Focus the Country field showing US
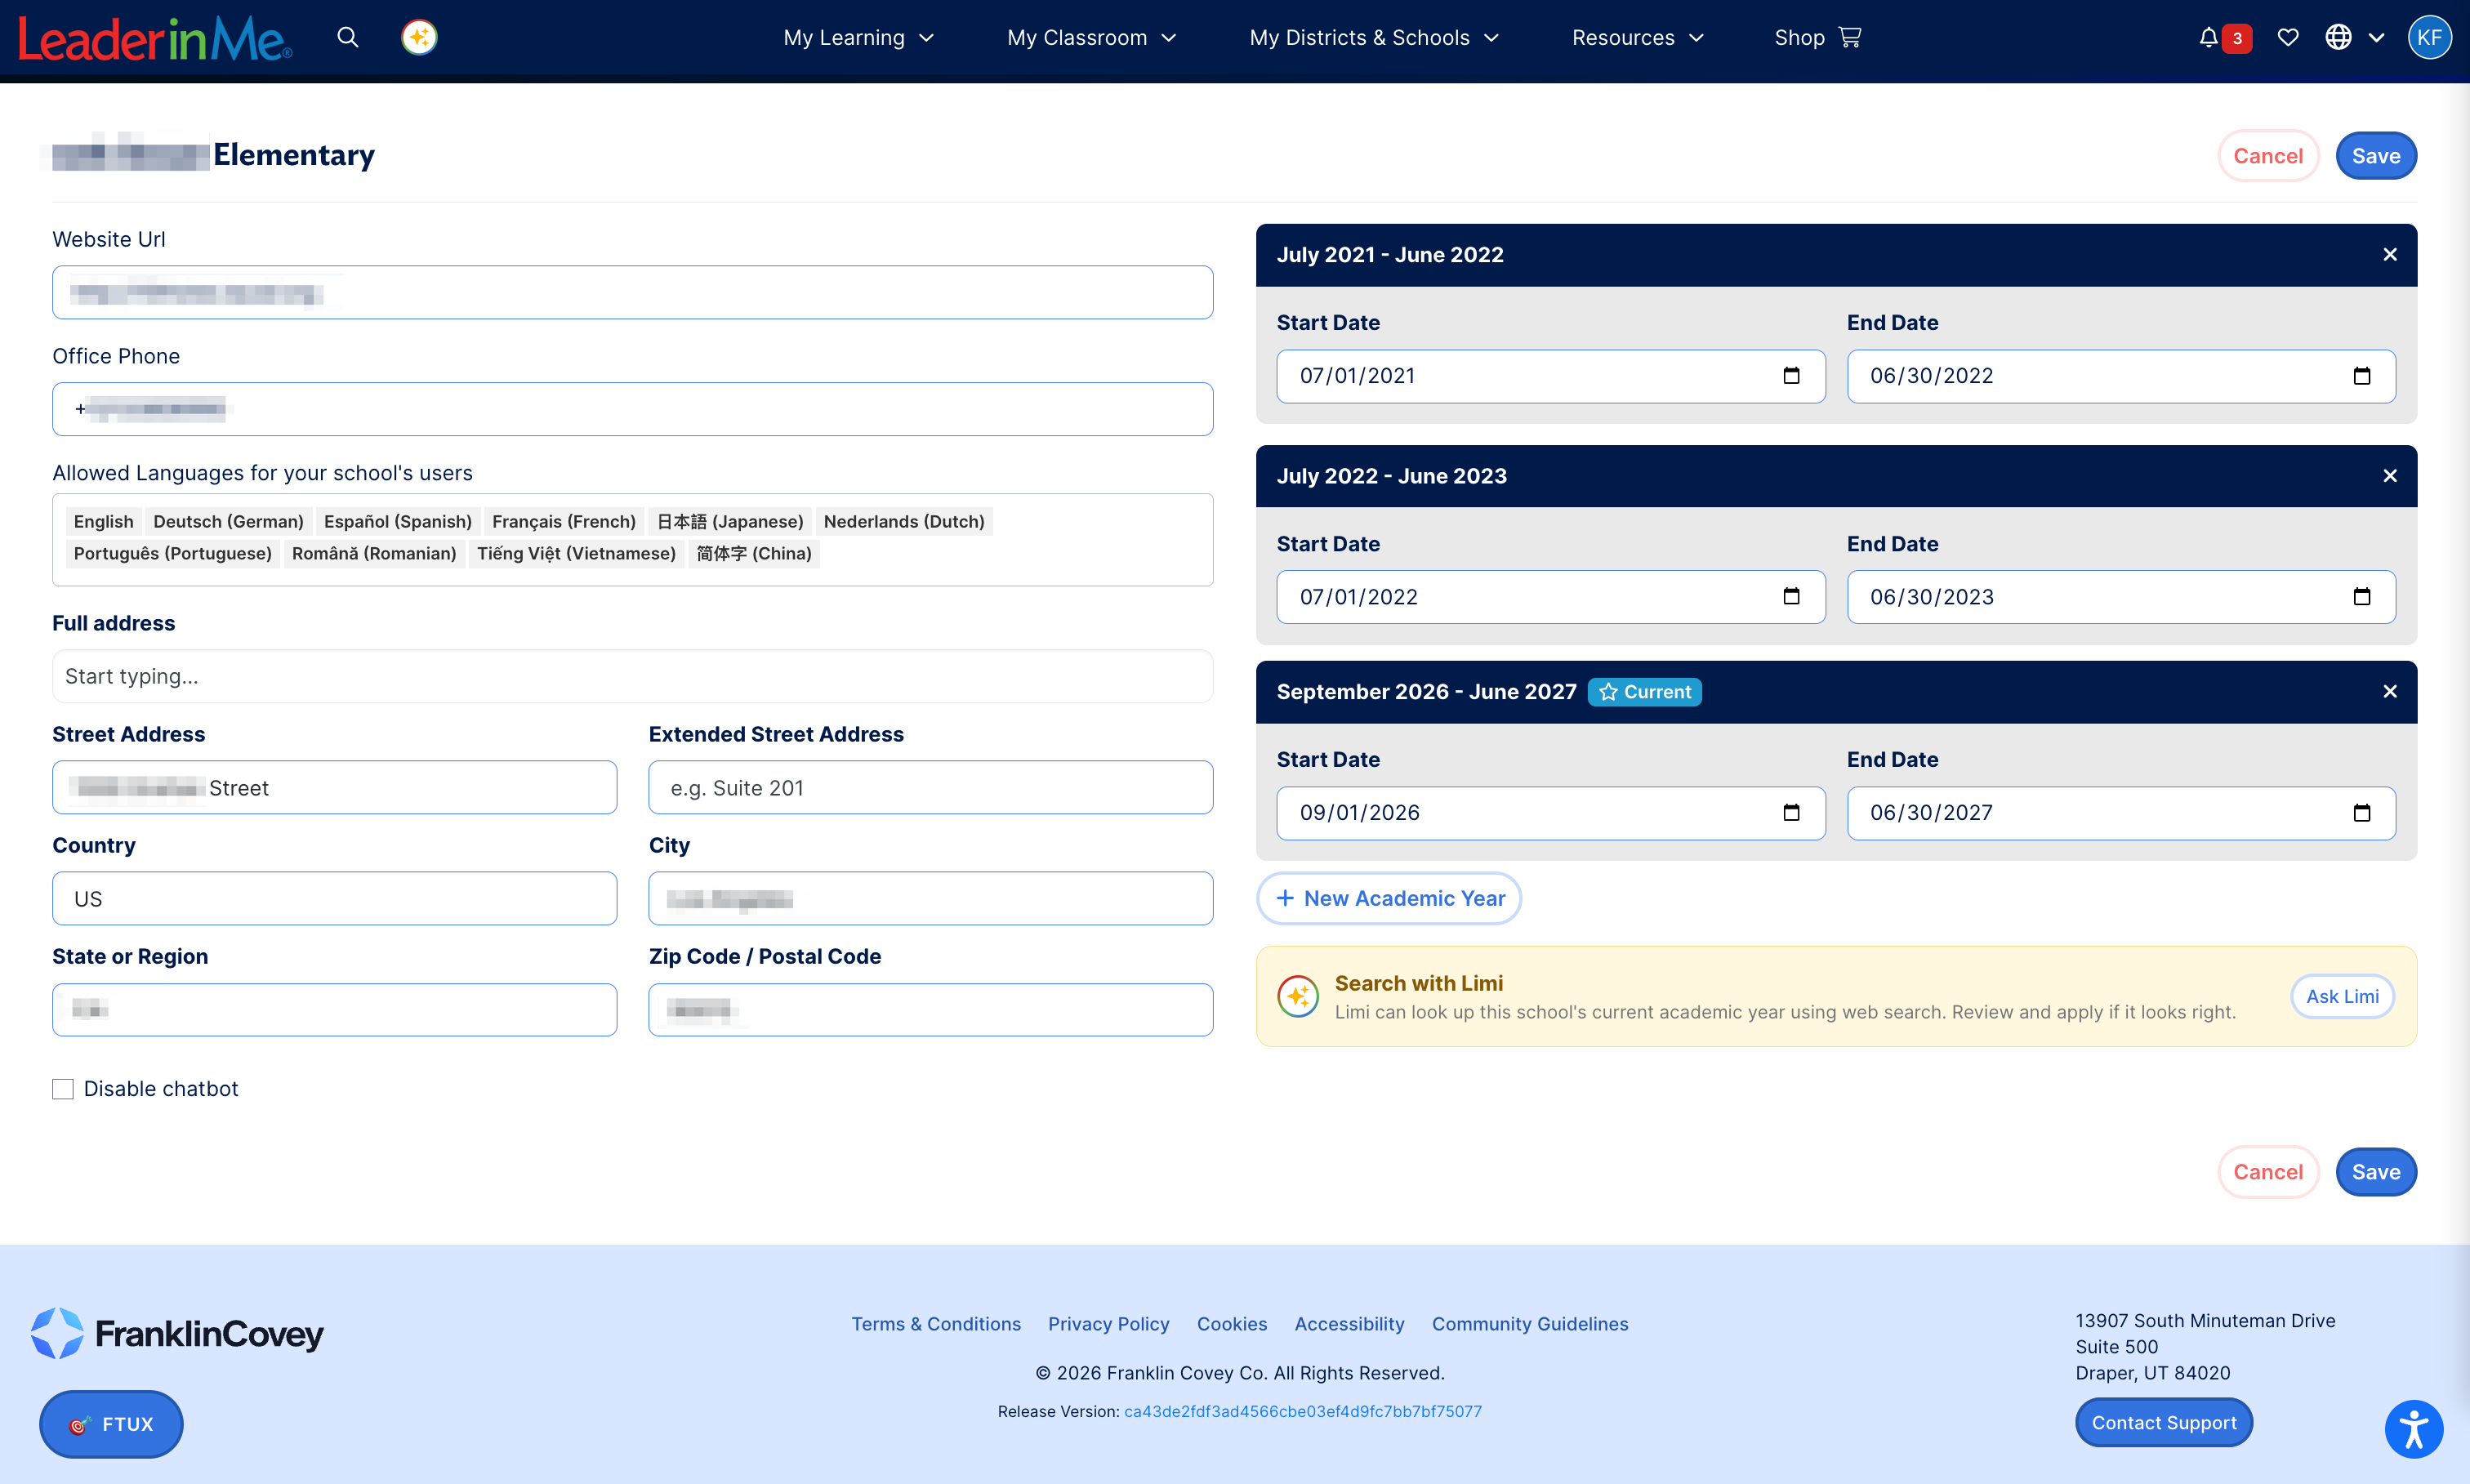 pyautogui.click(x=335, y=899)
